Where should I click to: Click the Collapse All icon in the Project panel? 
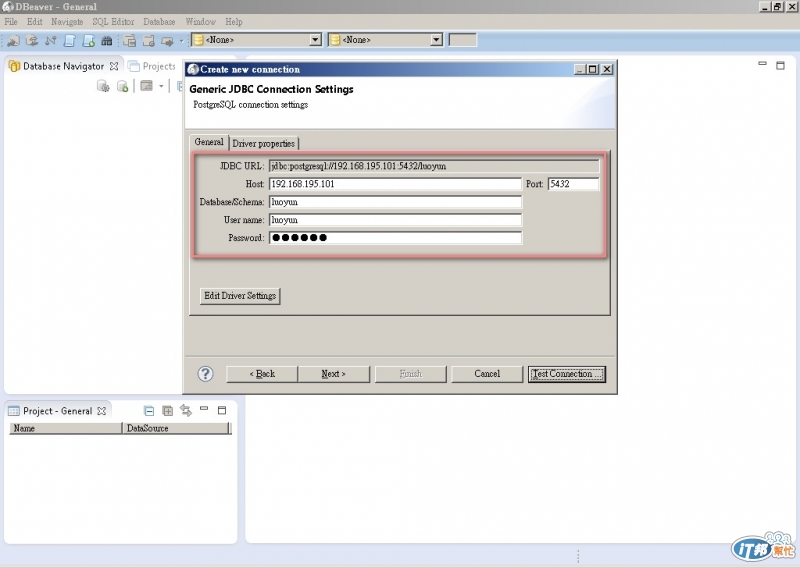(149, 411)
